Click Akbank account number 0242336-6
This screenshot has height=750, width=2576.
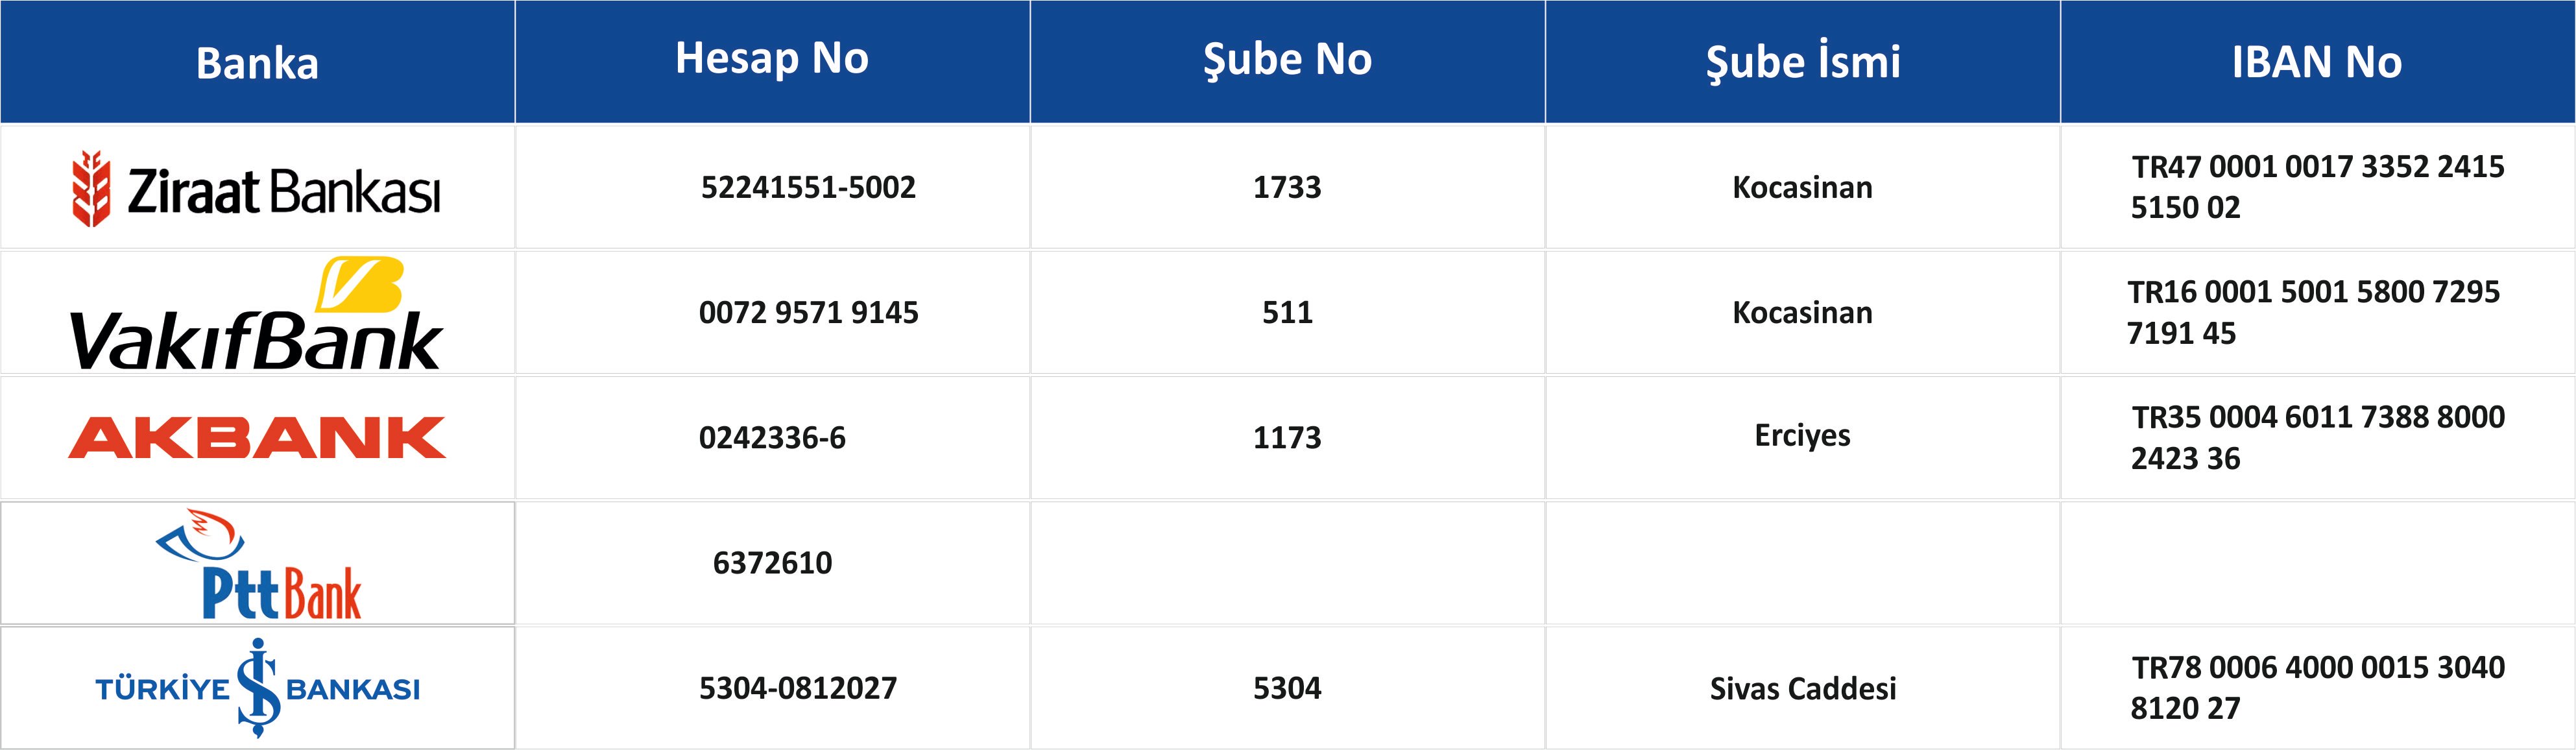(772, 438)
